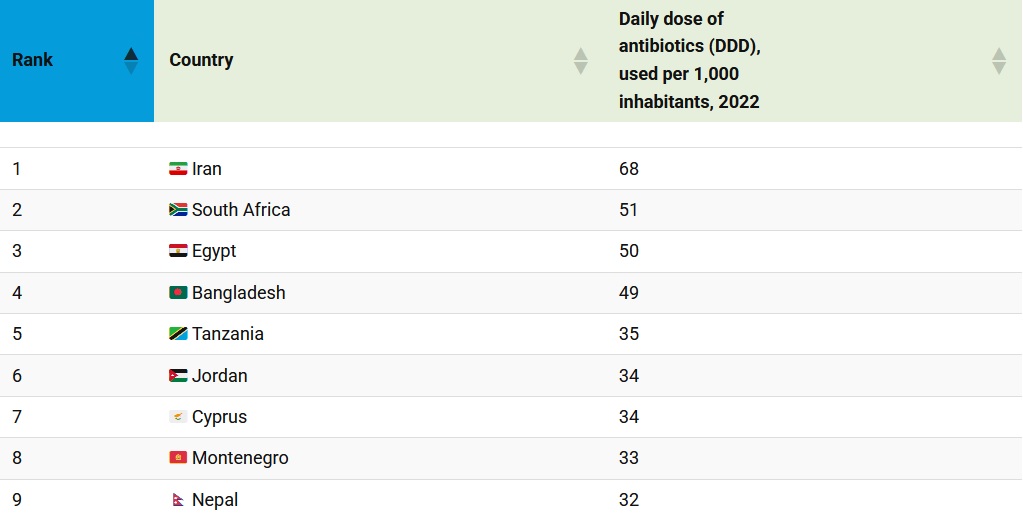This screenshot has height=524, width=1023.
Task: Click the Iran flag icon
Action: (x=178, y=169)
